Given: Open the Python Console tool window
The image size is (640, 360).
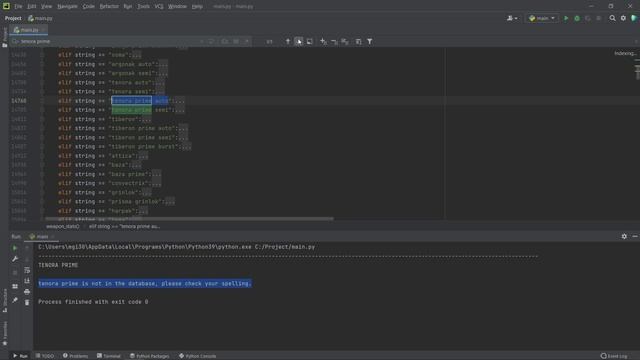Looking at the screenshot, I should coord(198,356).
